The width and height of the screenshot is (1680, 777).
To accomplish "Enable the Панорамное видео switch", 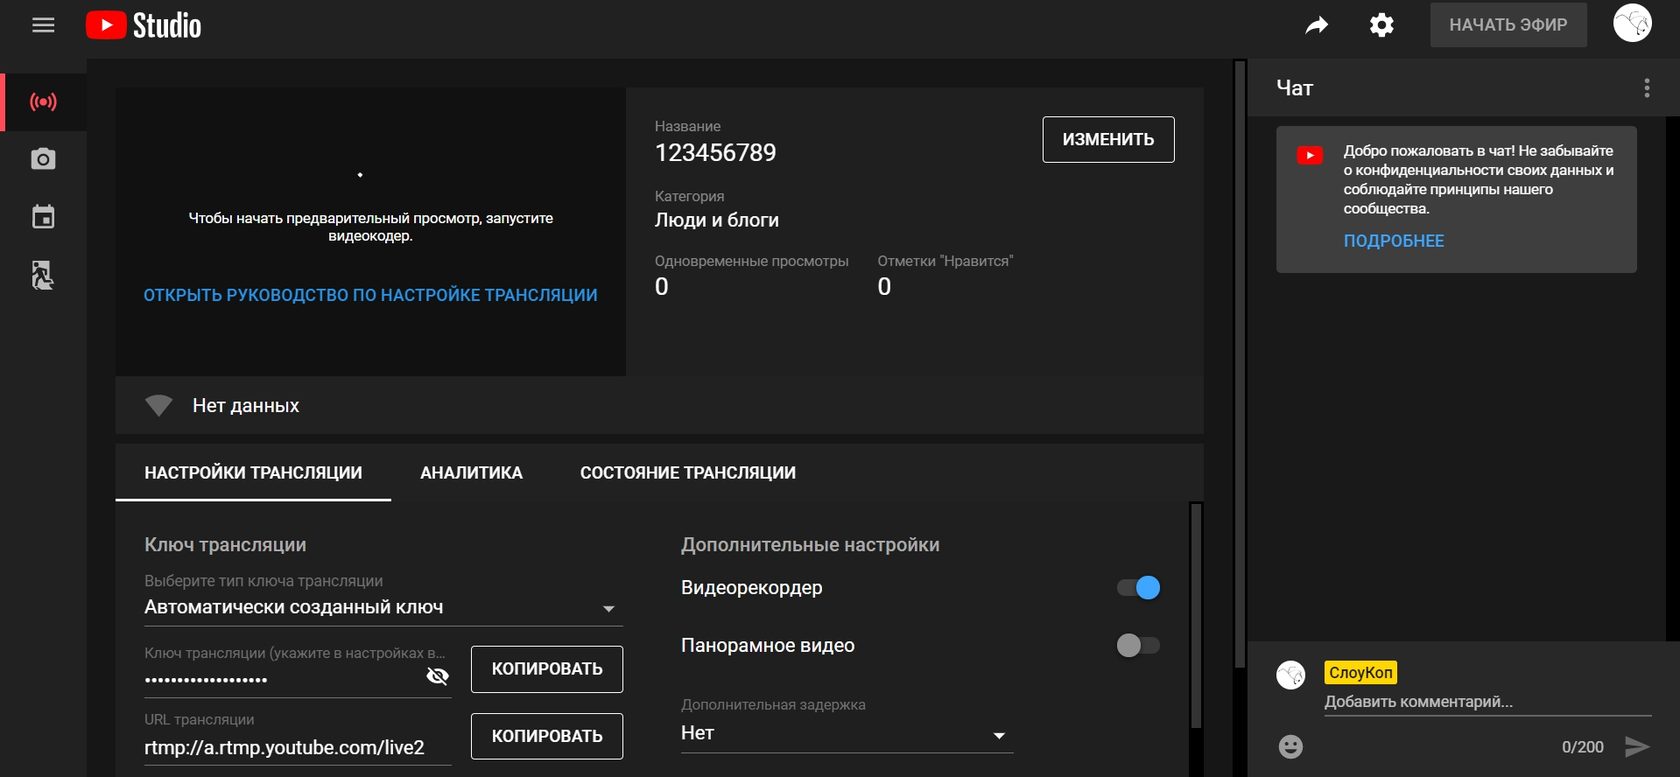I will 1139,645.
